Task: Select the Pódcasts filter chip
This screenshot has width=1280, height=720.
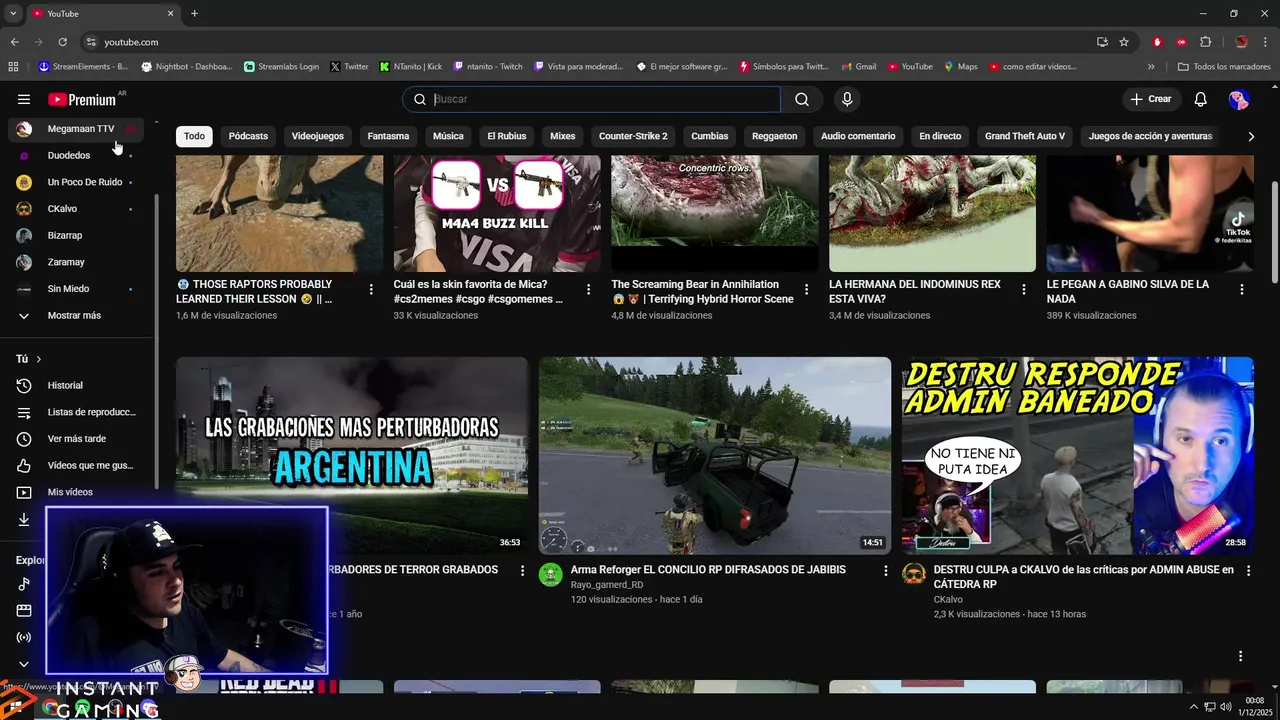Action: pyautogui.click(x=248, y=136)
